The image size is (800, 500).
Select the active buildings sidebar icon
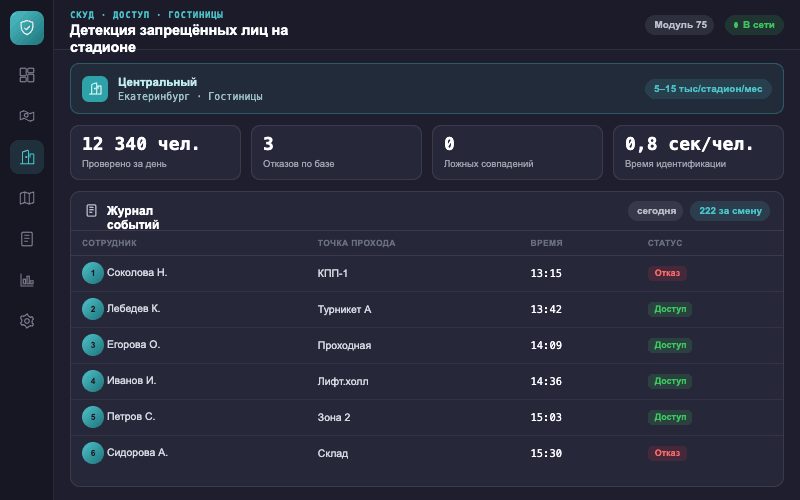coord(27,157)
